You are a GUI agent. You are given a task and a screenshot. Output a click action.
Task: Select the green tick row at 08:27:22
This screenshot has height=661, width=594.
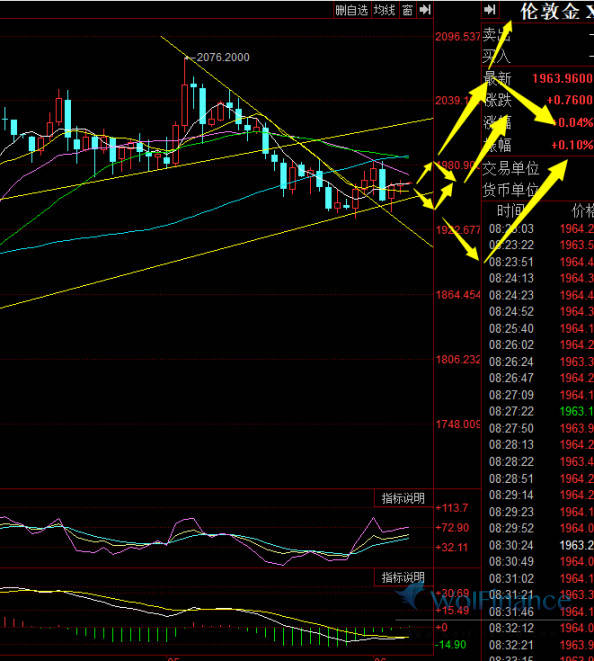(x=541, y=411)
